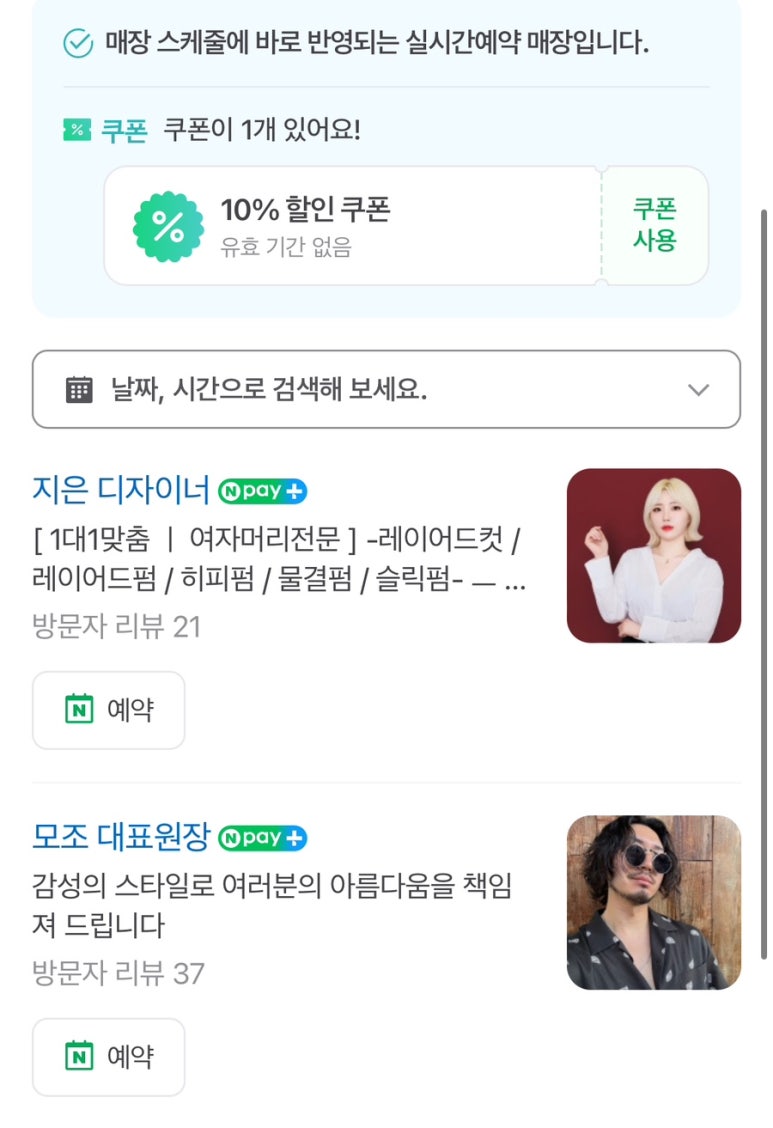
Task: Click the Npay plus badge beside 지은 디자이너
Action: 262,492
